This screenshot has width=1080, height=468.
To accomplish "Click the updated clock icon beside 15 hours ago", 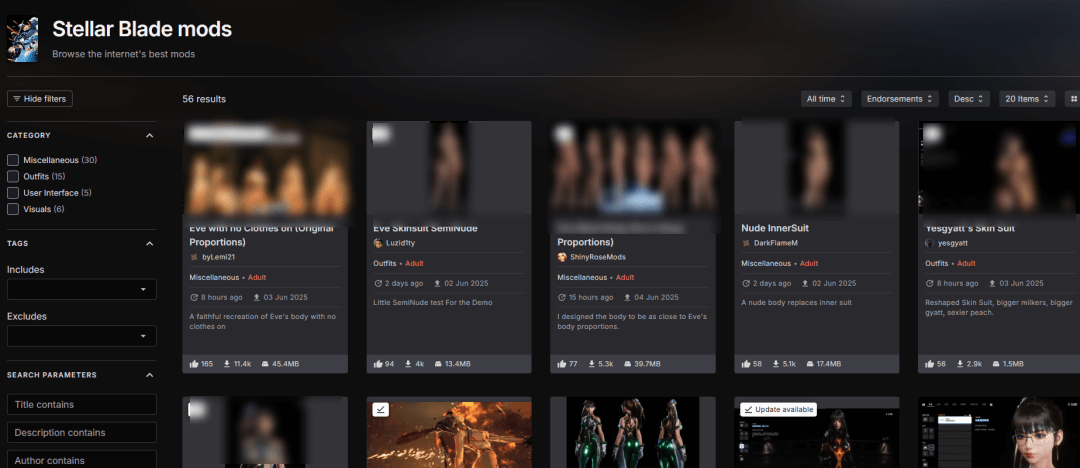I will click(561, 298).
